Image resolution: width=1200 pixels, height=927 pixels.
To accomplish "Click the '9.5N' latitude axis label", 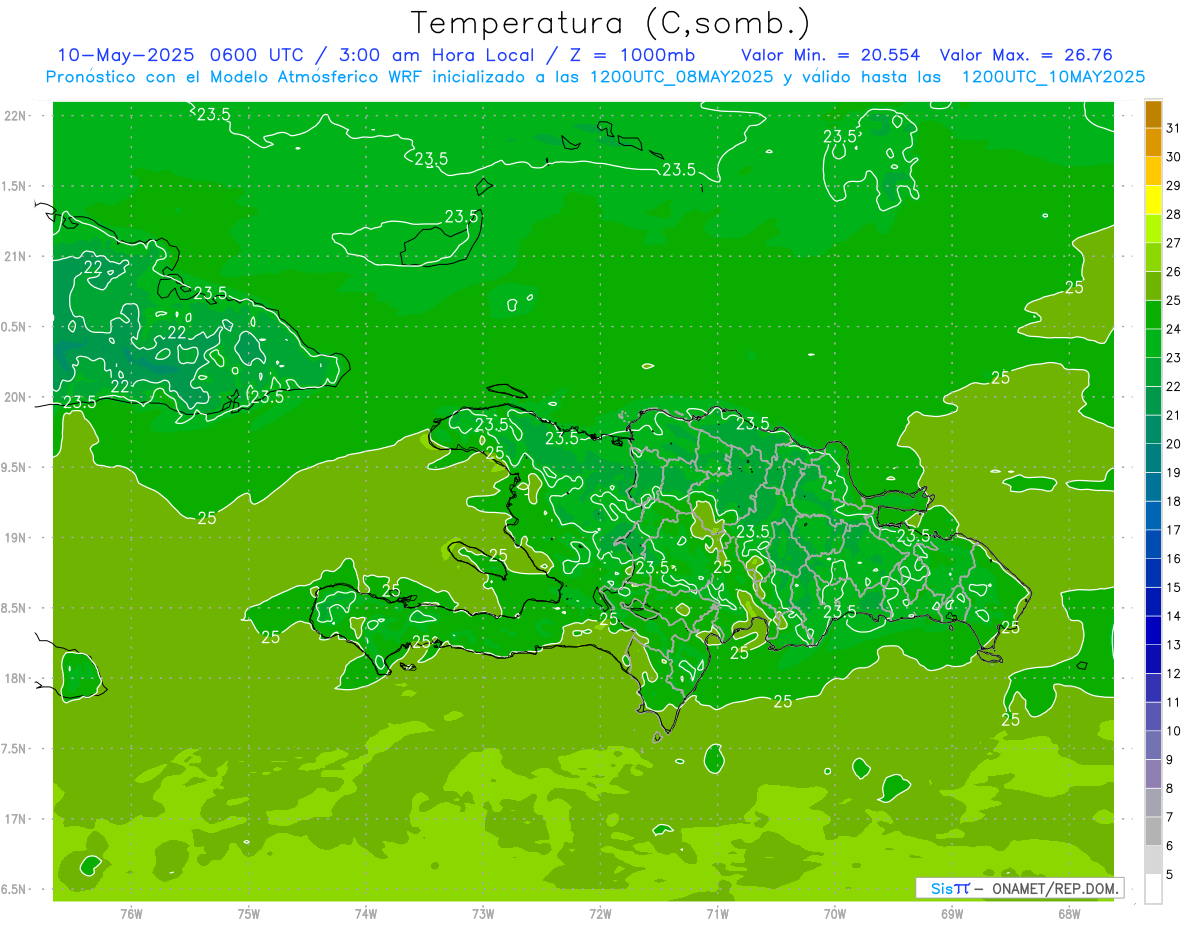I will pyautogui.click(x=15, y=468).
